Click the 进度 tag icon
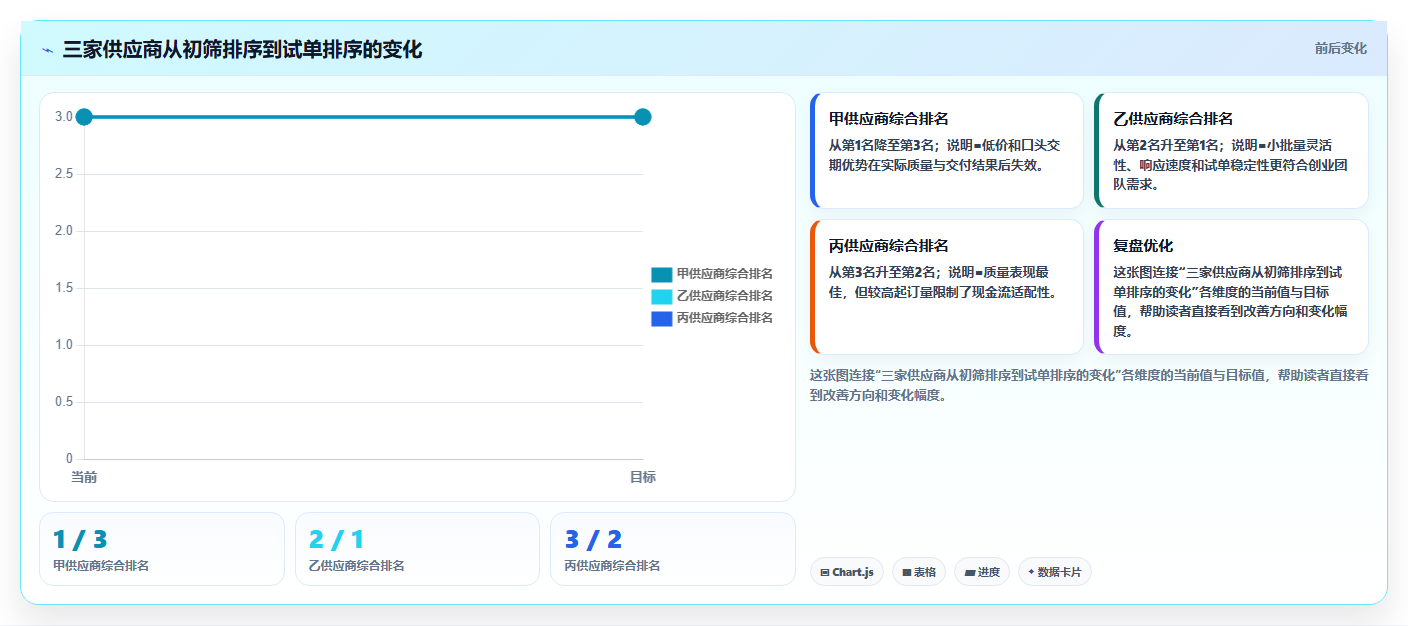Screen dimensions: 1408x626 [x=969, y=573]
